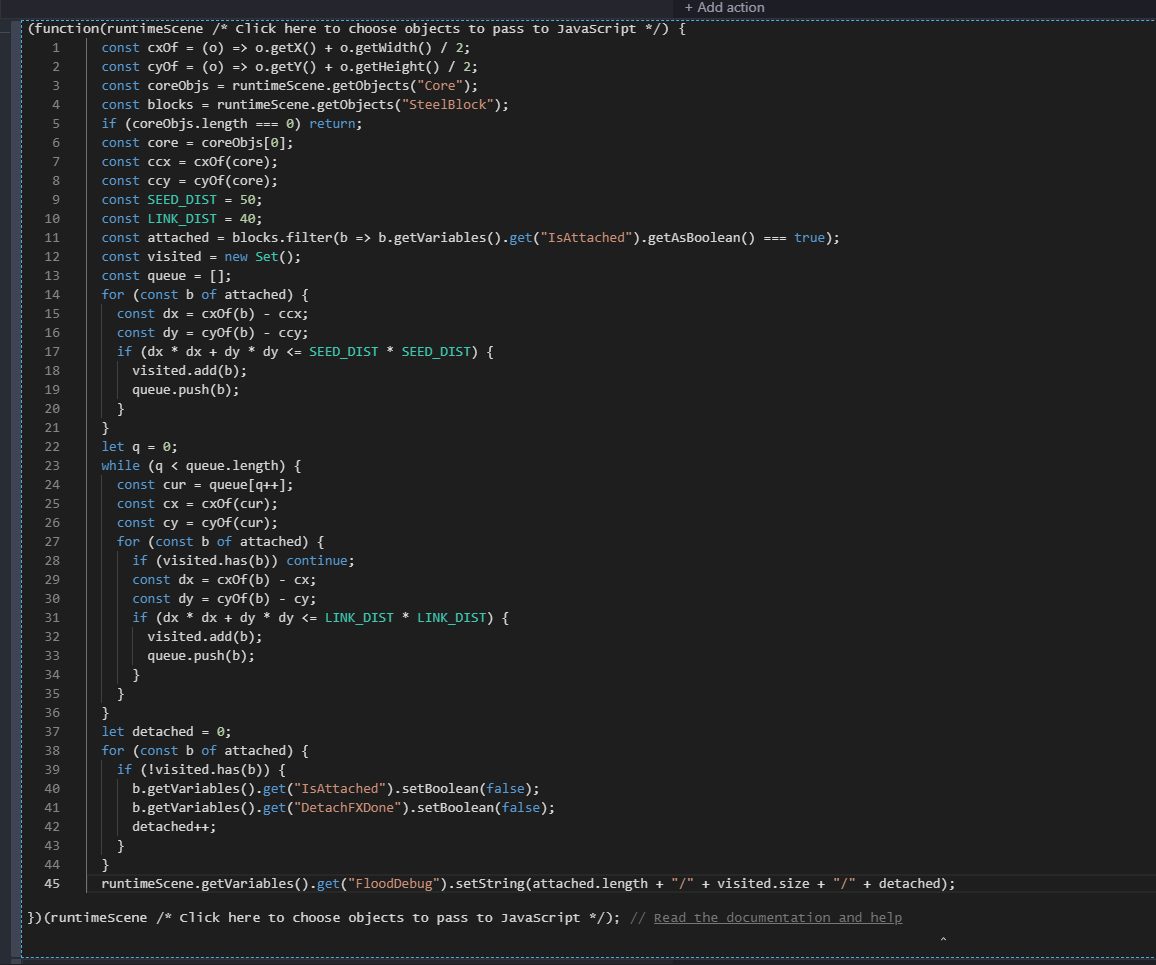The image size is (1156, 965).
Task: Click line number 31 in the gutter
Action: 52,618
